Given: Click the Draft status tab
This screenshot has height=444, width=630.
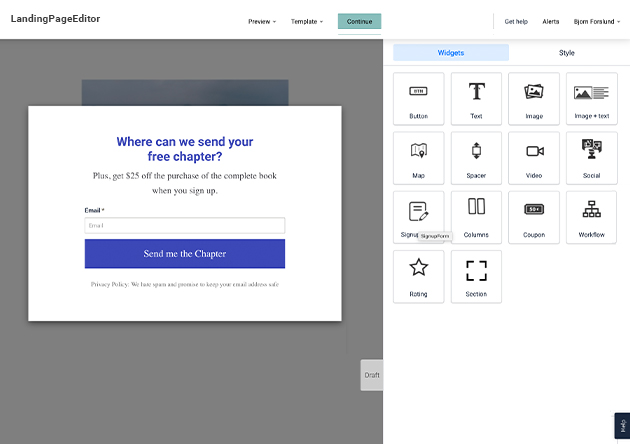Looking at the screenshot, I should point(372,375).
